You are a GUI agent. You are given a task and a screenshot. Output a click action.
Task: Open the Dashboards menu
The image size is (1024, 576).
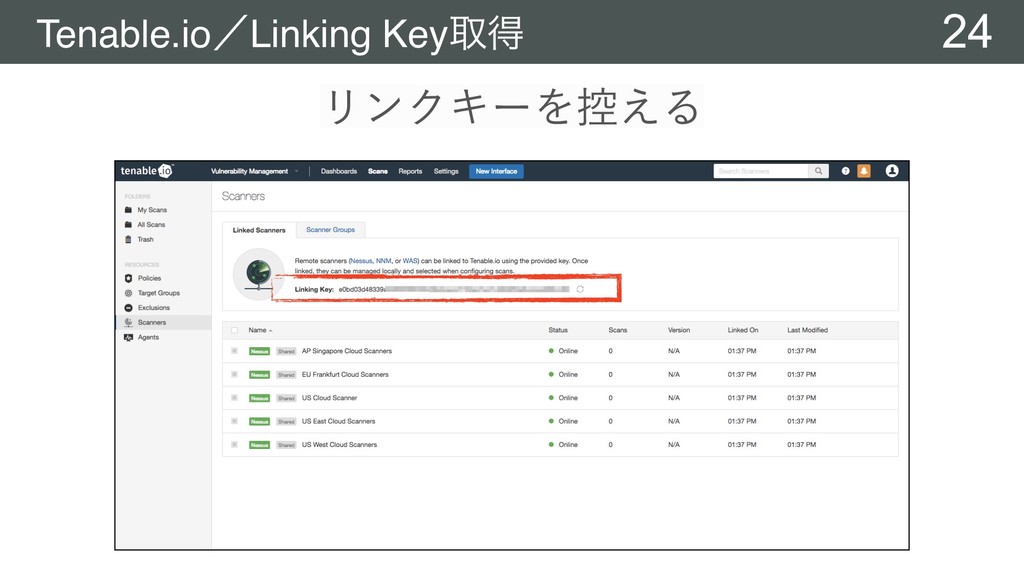(339, 171)
